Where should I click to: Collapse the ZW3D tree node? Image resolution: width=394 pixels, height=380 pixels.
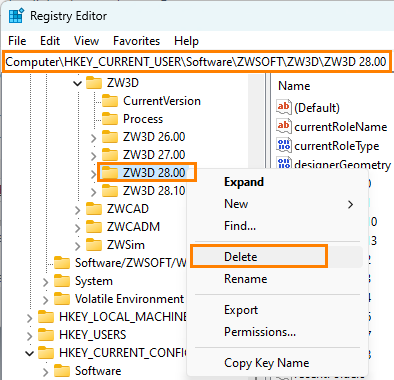77,83
